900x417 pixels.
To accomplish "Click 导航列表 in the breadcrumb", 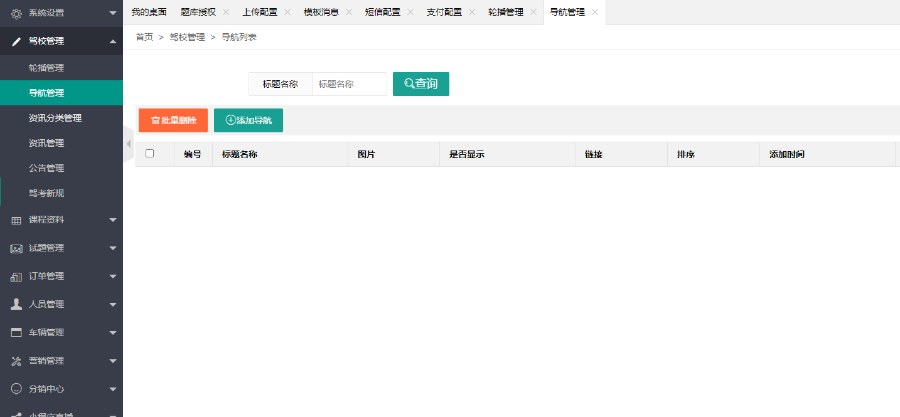I will (x=239, y=37).
